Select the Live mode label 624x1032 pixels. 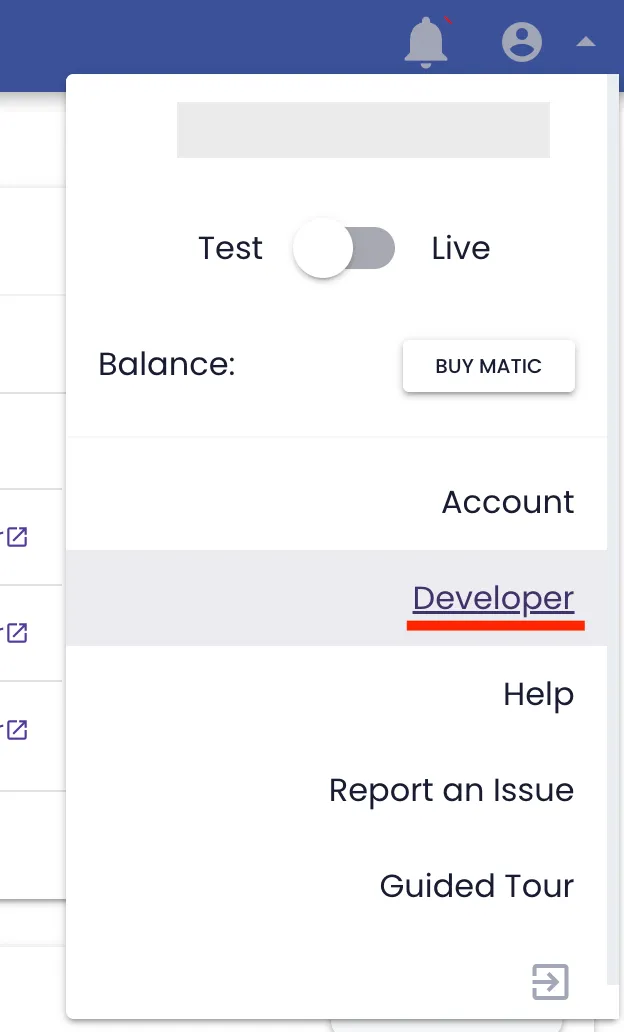click(x=461, y=248)
